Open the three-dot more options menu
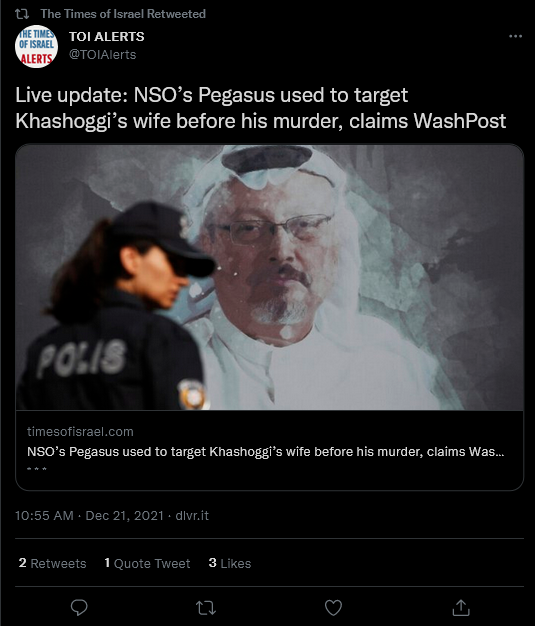Viewport: 535px width, 626px height. pos(515,36)
